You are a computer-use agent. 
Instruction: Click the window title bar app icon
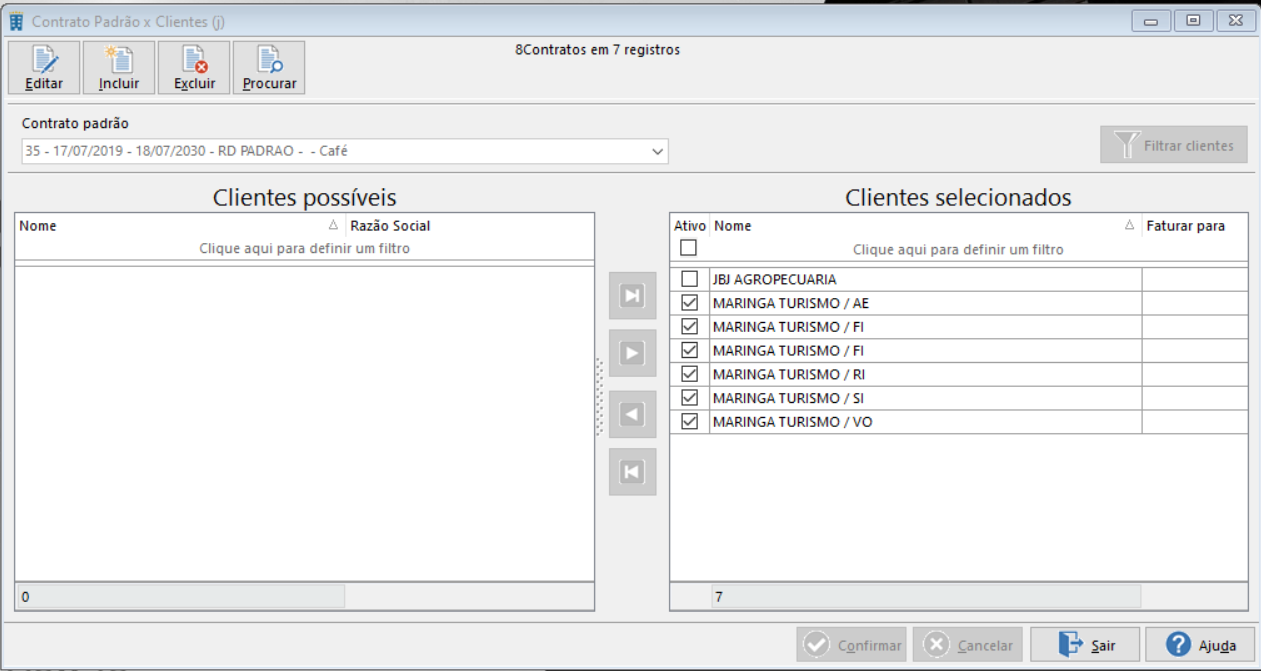click(x=17, y=20)
